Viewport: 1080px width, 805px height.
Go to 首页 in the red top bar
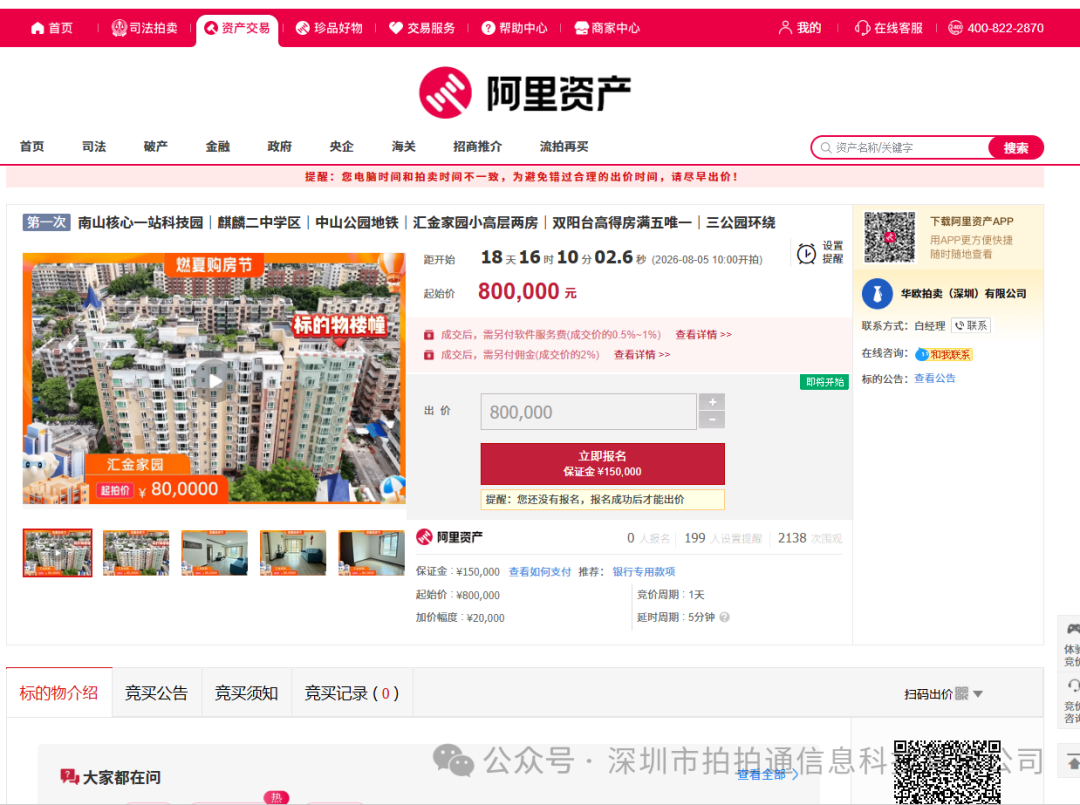[52, 28]
